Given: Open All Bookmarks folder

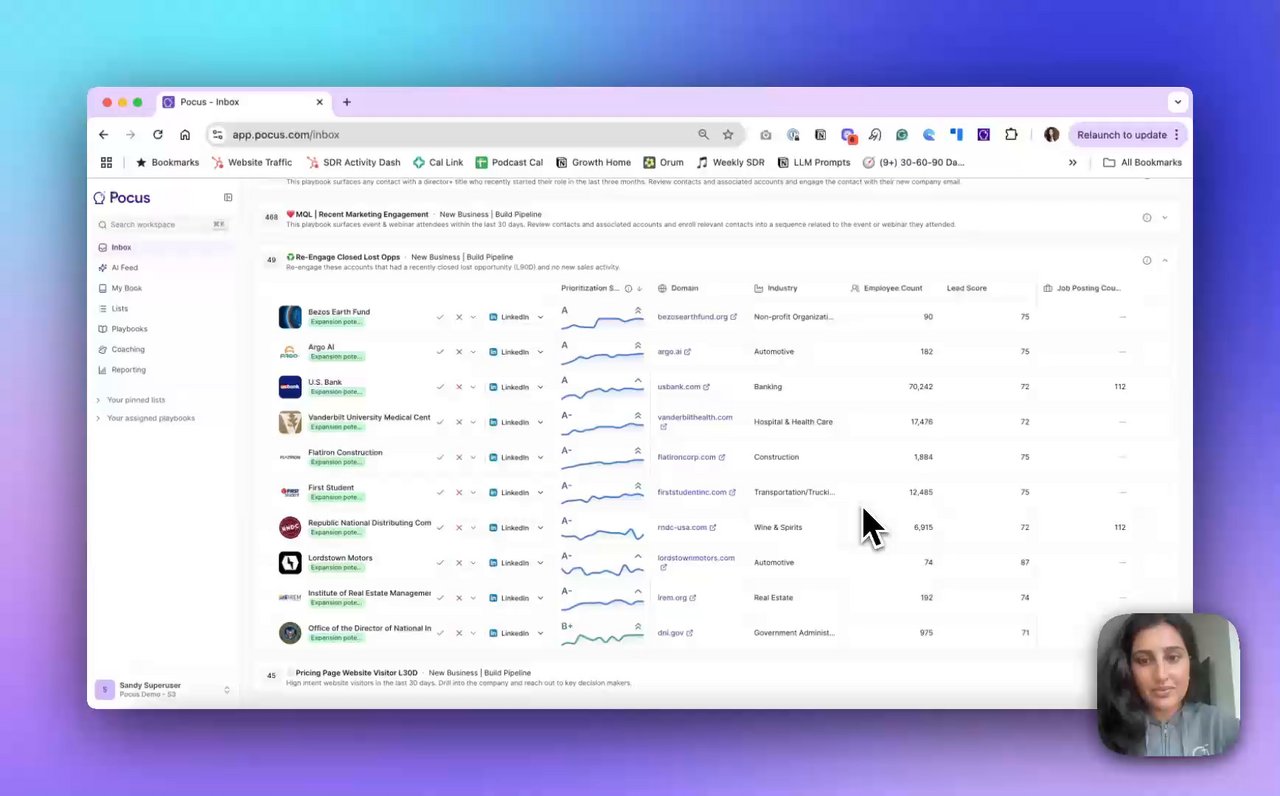Looking at the screenshot, I should click(x=1142, y=163).
